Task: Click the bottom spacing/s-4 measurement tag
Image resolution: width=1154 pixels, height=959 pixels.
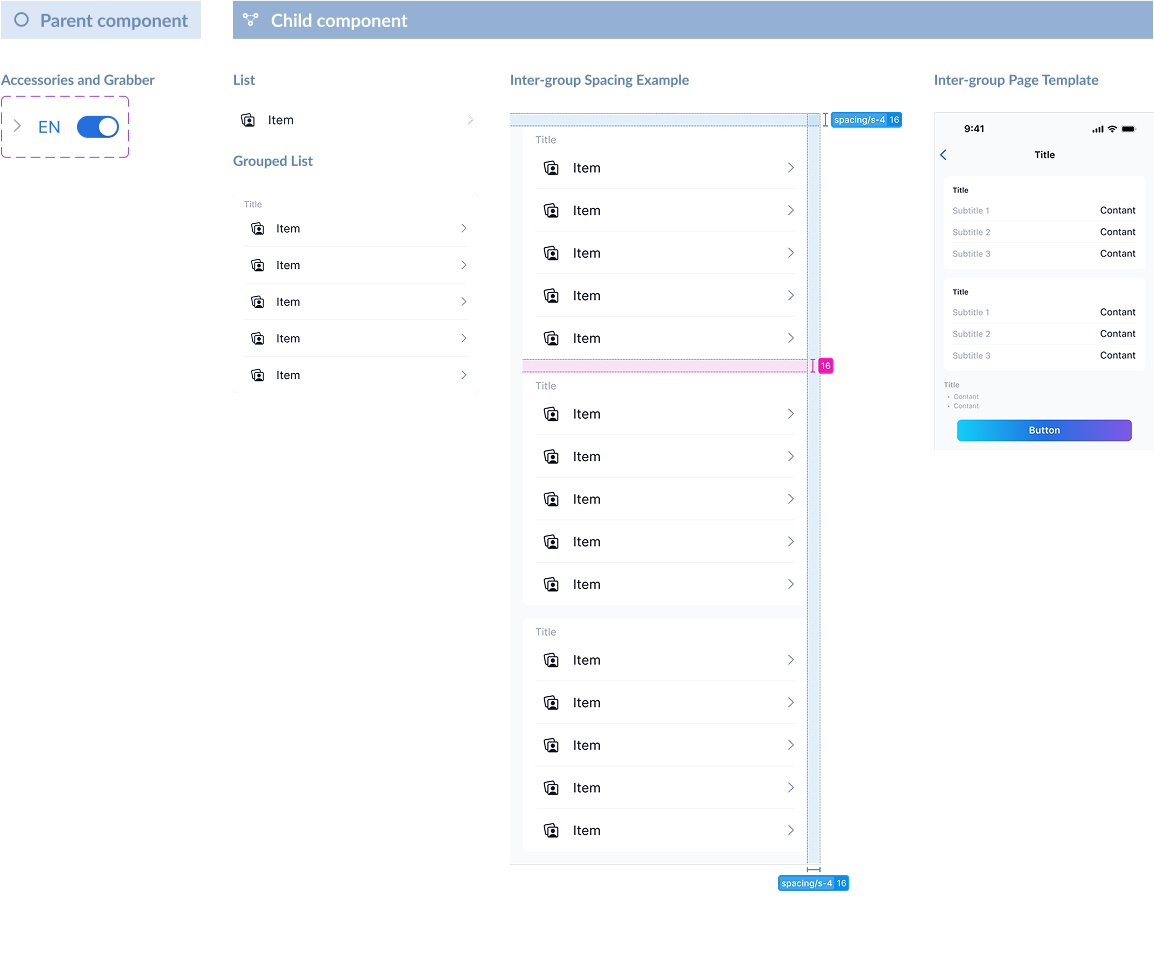Action: tap(813, 883)
